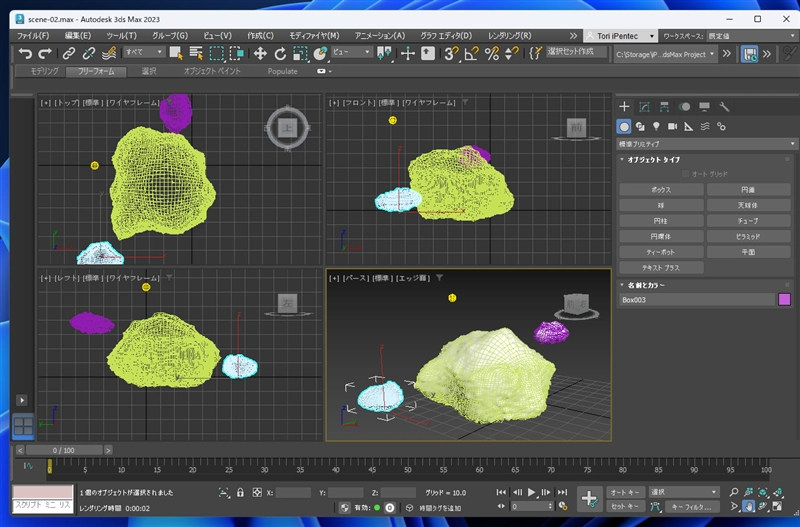Image resolution: width=800 pixels, height=527 pixels.
Task: Click the Edit Named Selection Sets icon
Action: tap(535, 53)
